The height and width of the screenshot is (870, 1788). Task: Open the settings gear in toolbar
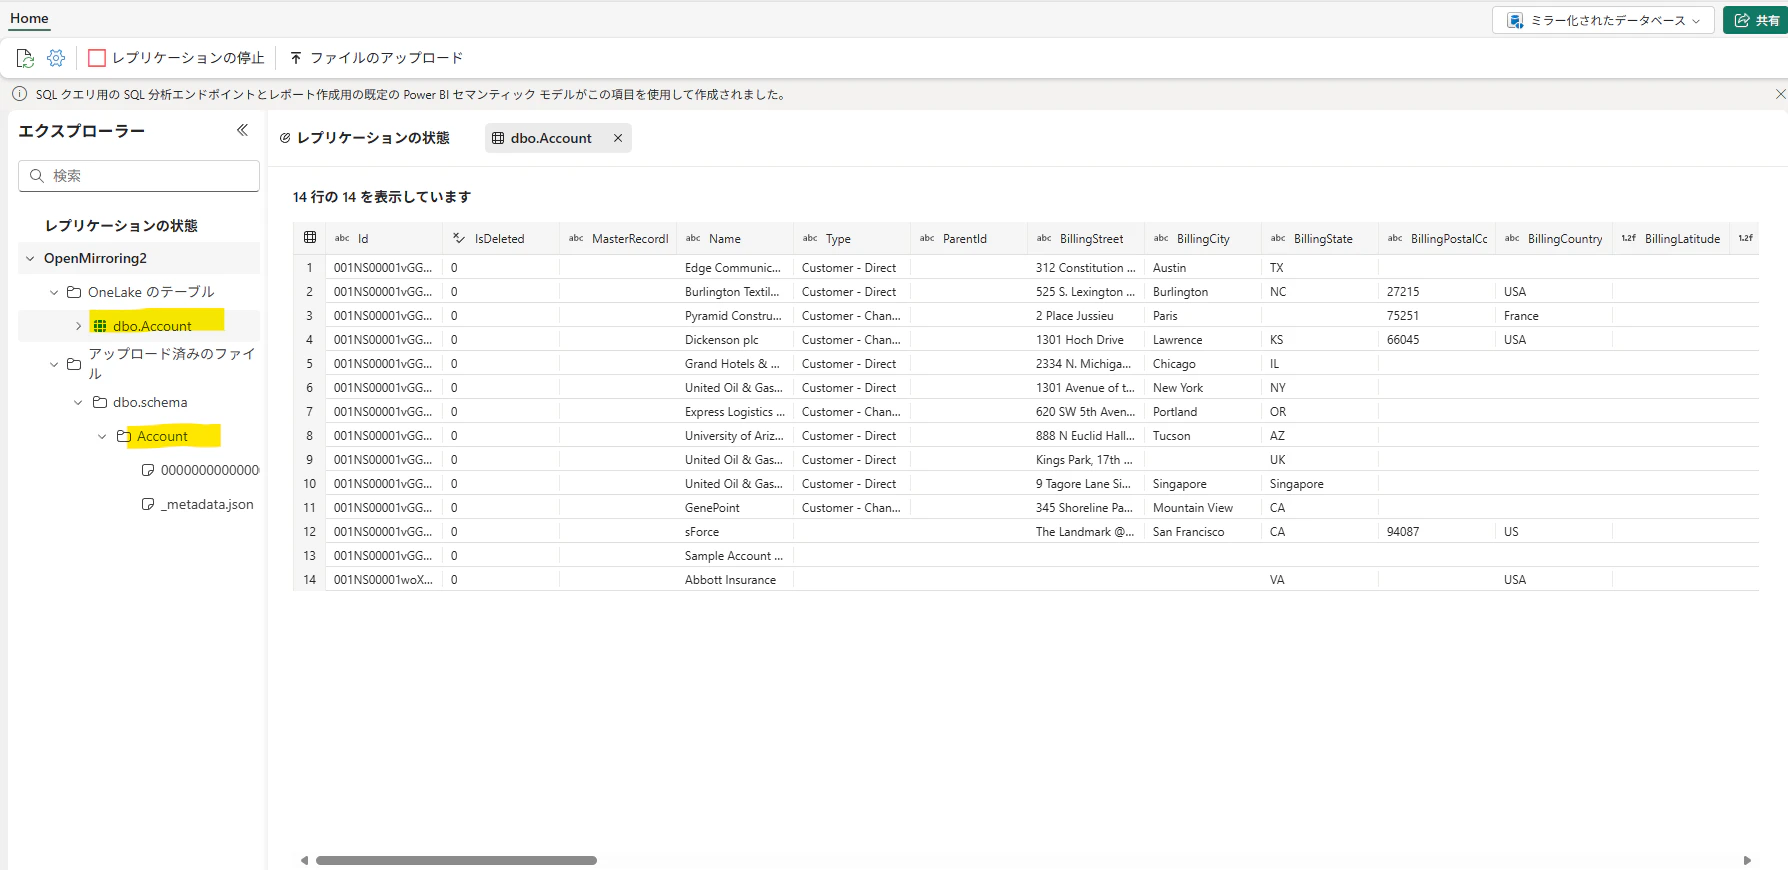click(56, 58)
